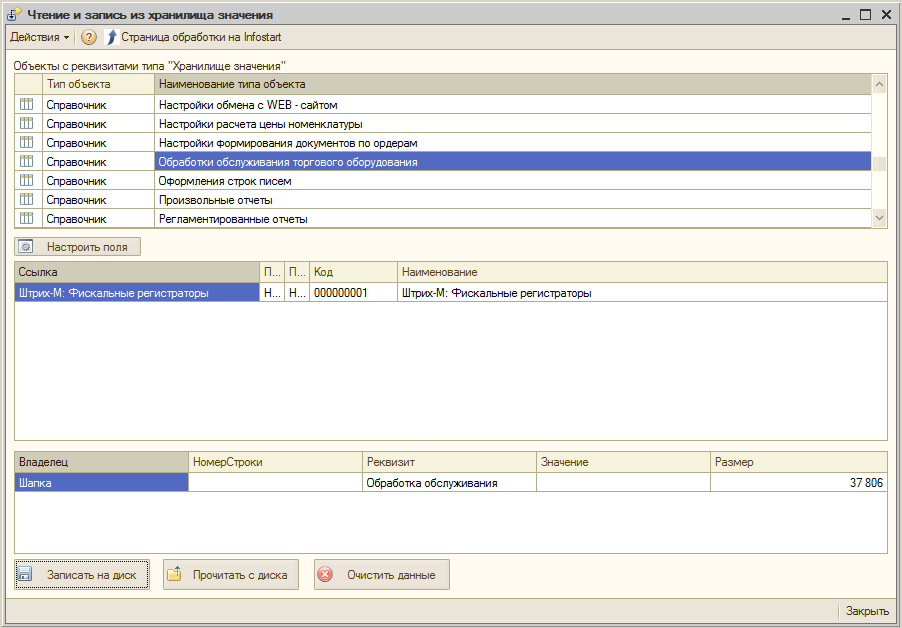
Task: Open the Действия menu
Action: tap(39, 37)
